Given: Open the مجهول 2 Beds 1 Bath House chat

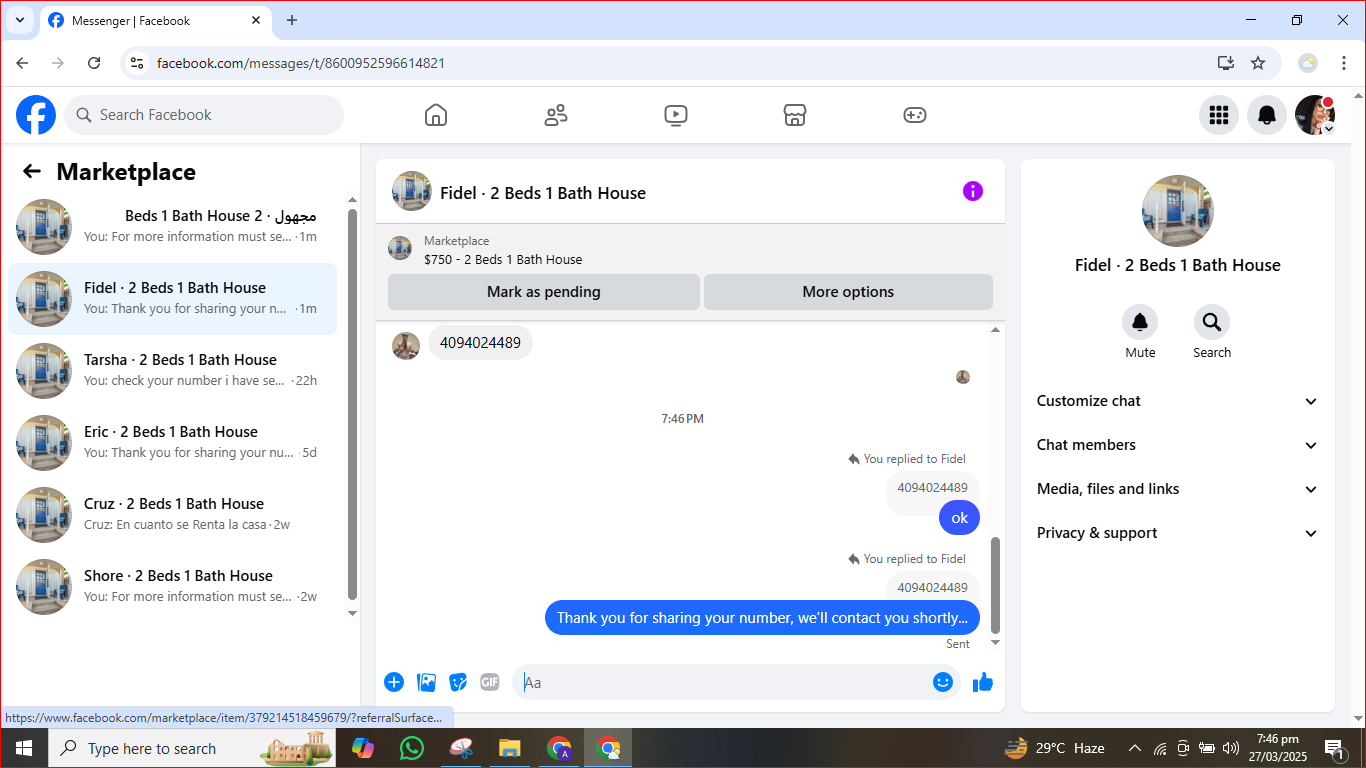Looking at the screenshot, I should click(172, 227).
